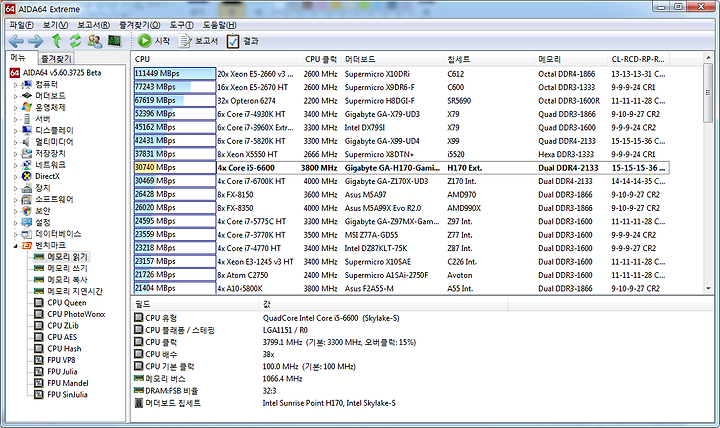The image size is (720, 428).
Task: Collapse the 벤치마크 tree node
Action: coord(15,246)
